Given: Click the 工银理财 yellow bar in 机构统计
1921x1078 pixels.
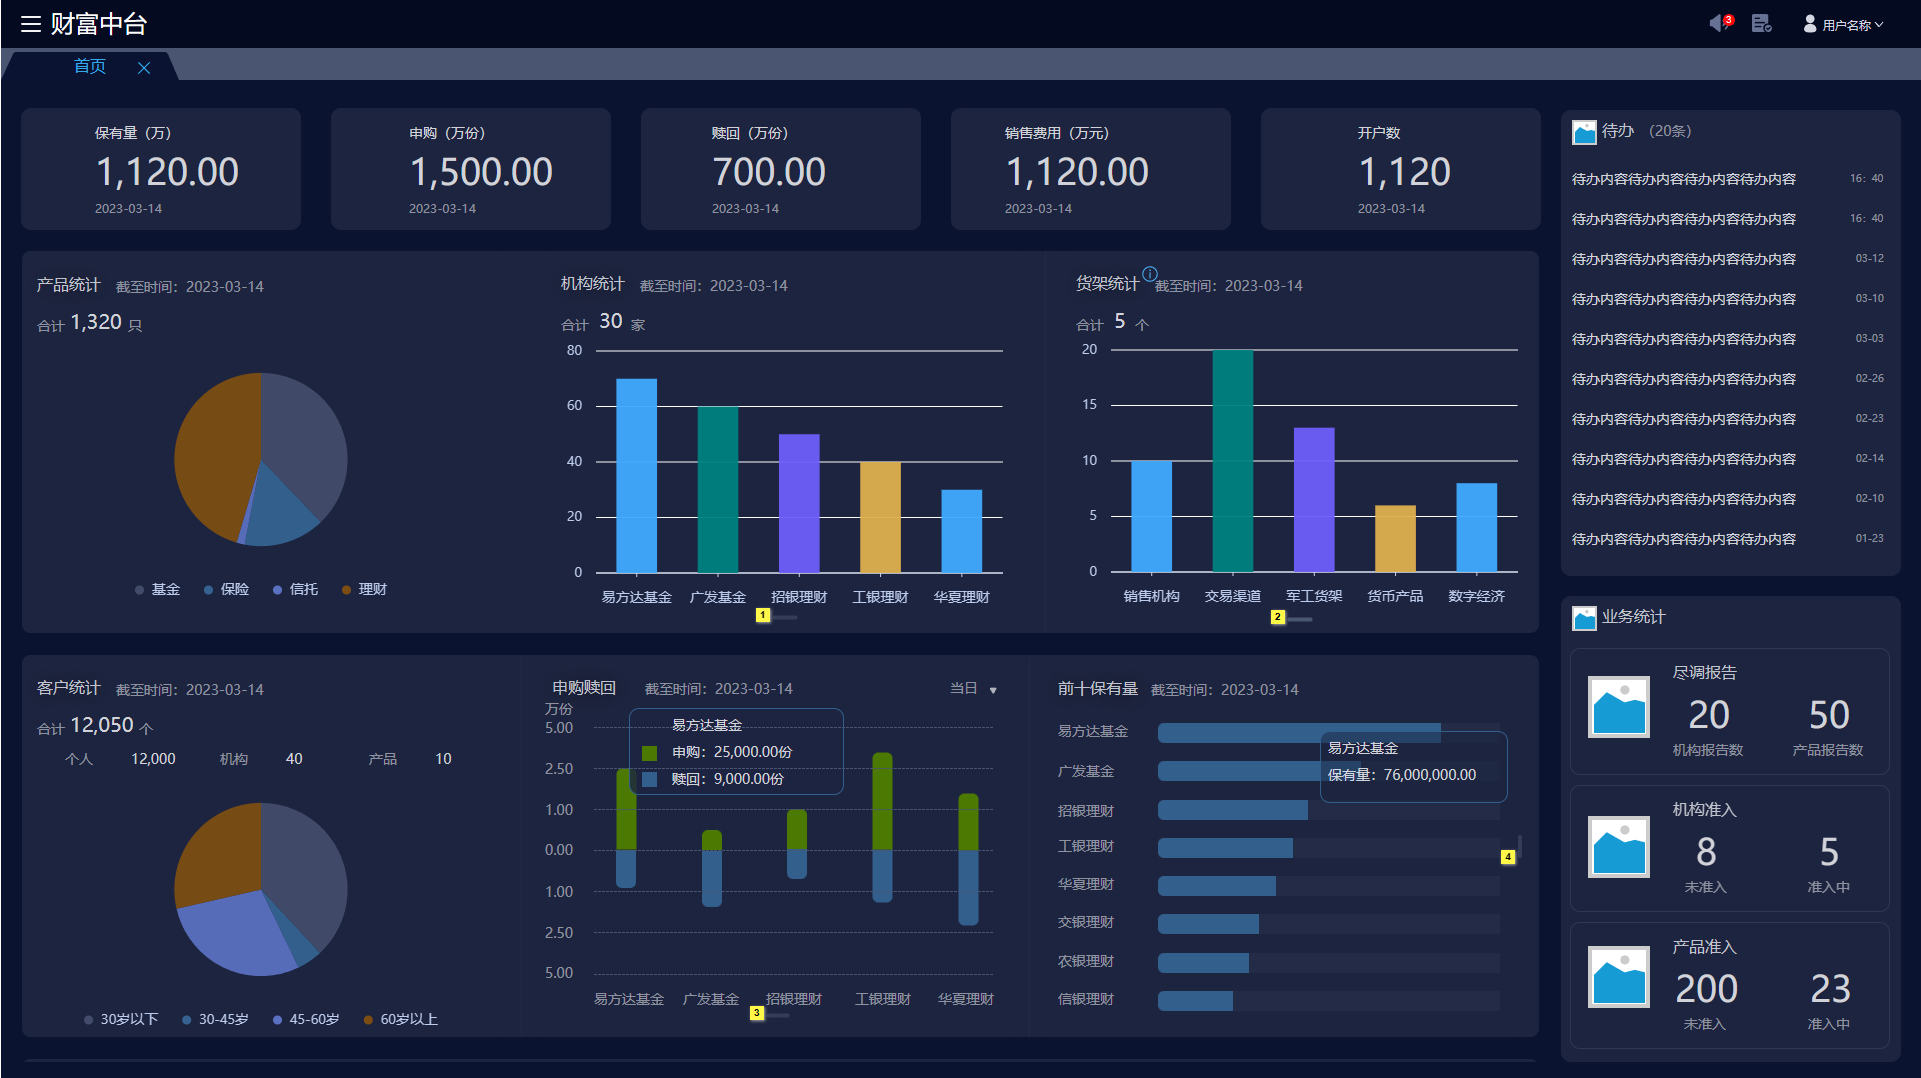Looking at the screenshot, I should pos(880,517).
